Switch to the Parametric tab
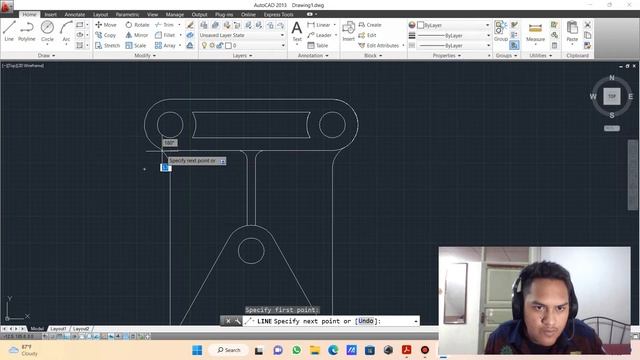The height and width of the screenshot is (360, 640). point(127,14)
